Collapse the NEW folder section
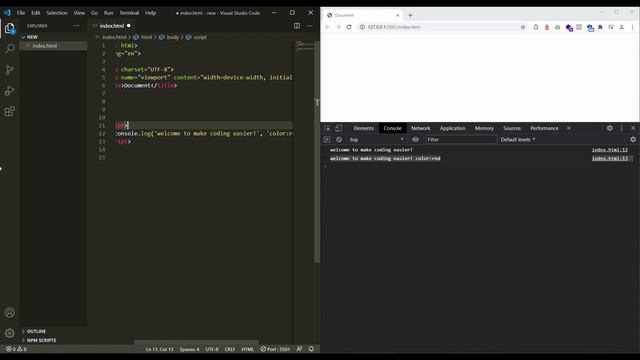640x360 pixels. point(32,37)
